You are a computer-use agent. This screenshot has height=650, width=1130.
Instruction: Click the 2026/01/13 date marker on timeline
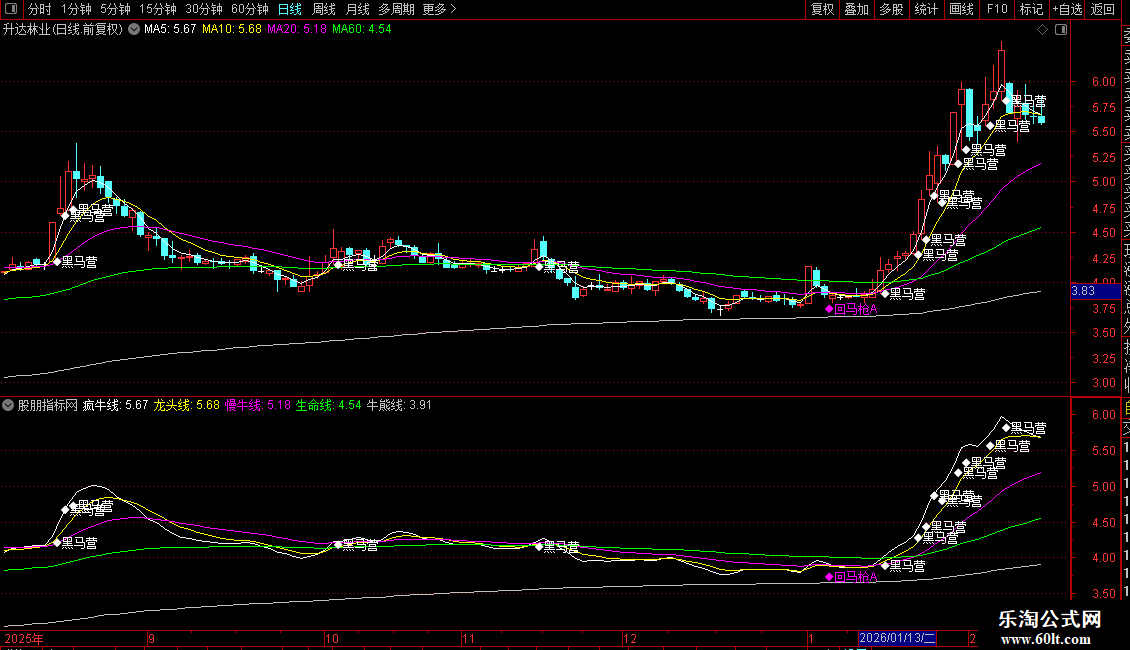(898, 638)
